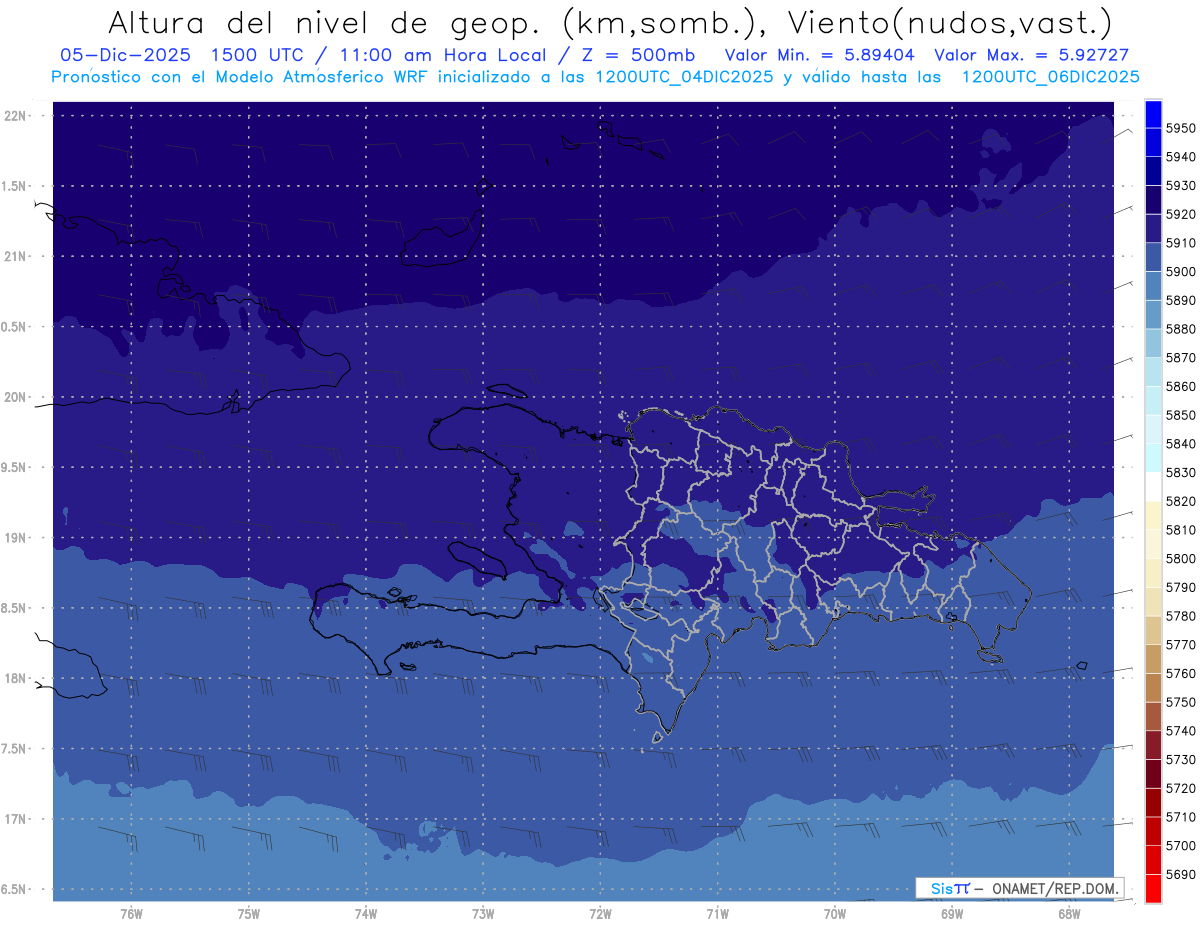Click the '5740' color scale value

1180,731
